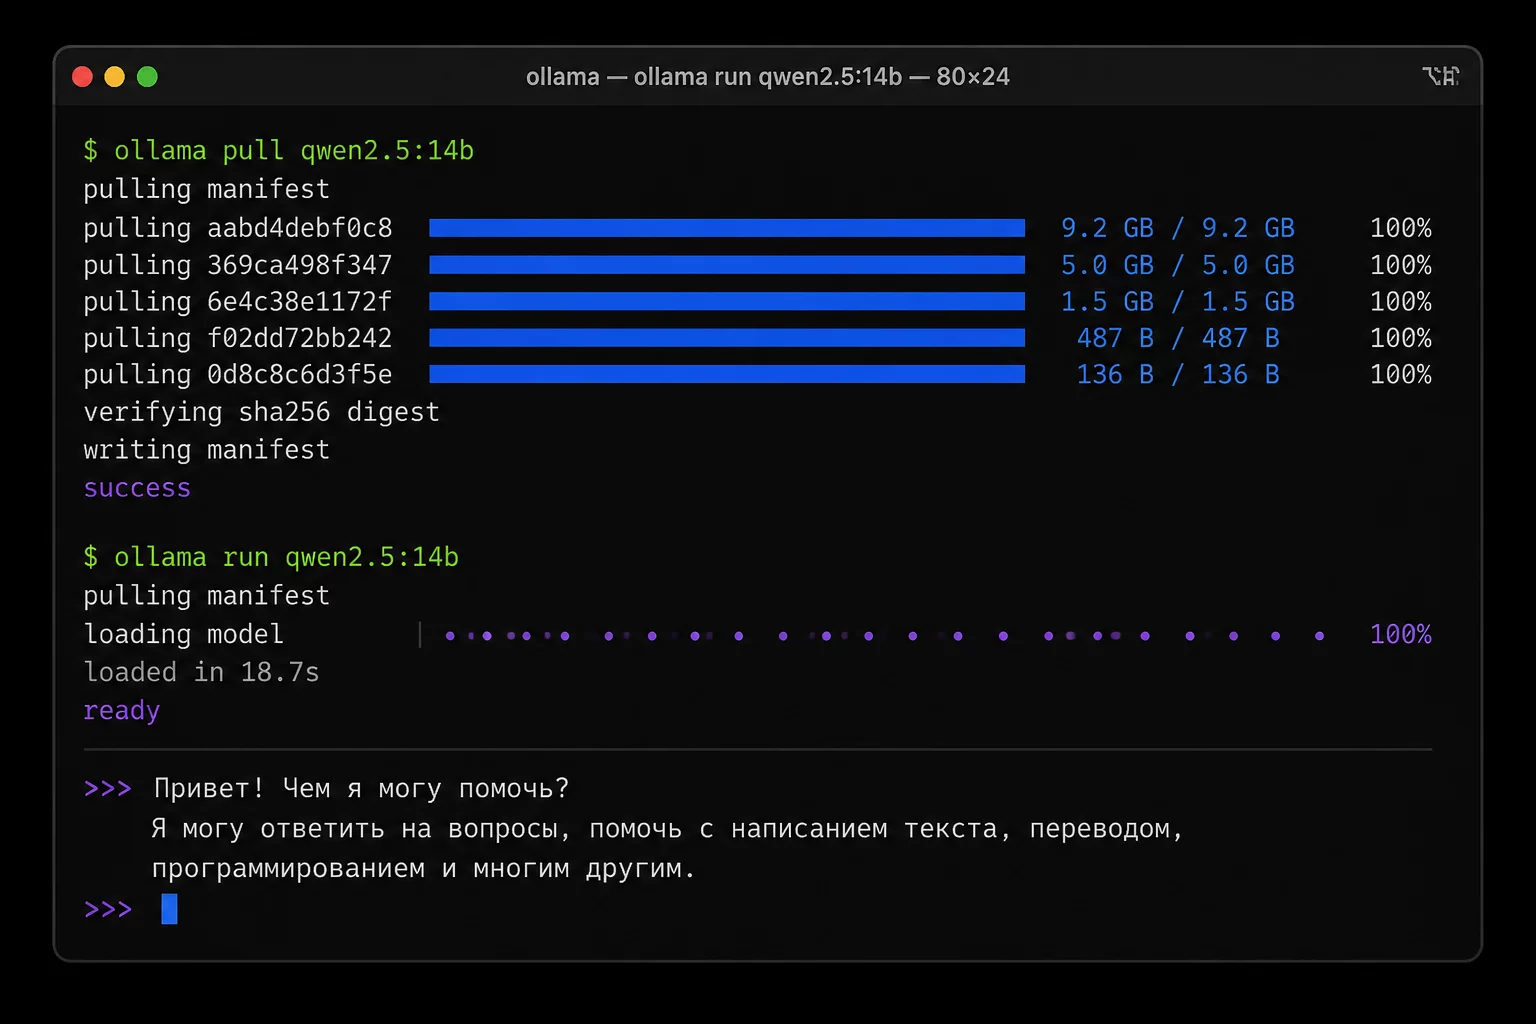Viewport: 1536px width, 1024px height.
Task: Click 'pulling manifest' under the run command
Action: click(x=206, y=596)
